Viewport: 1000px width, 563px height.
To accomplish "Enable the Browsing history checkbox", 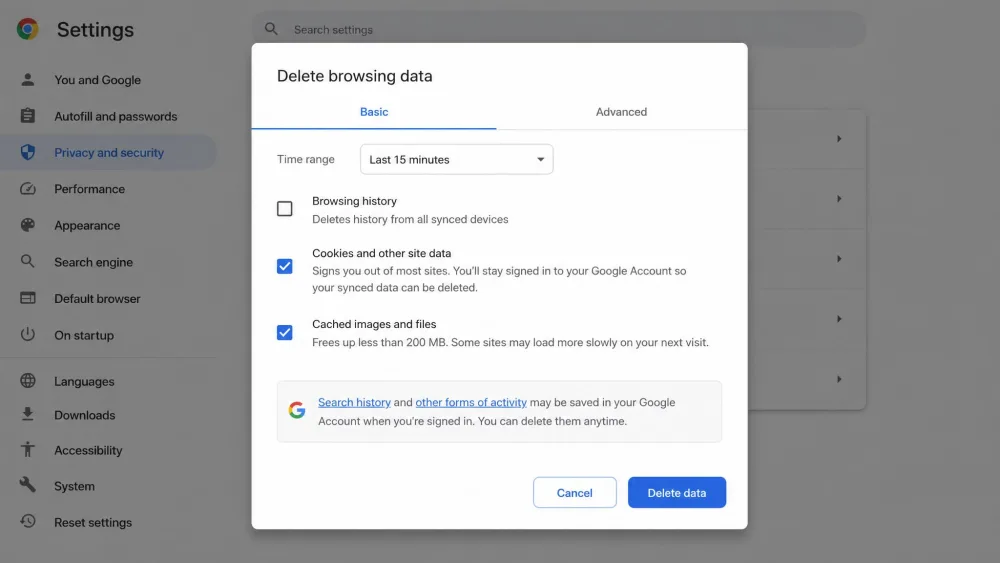I will [284, 208].
